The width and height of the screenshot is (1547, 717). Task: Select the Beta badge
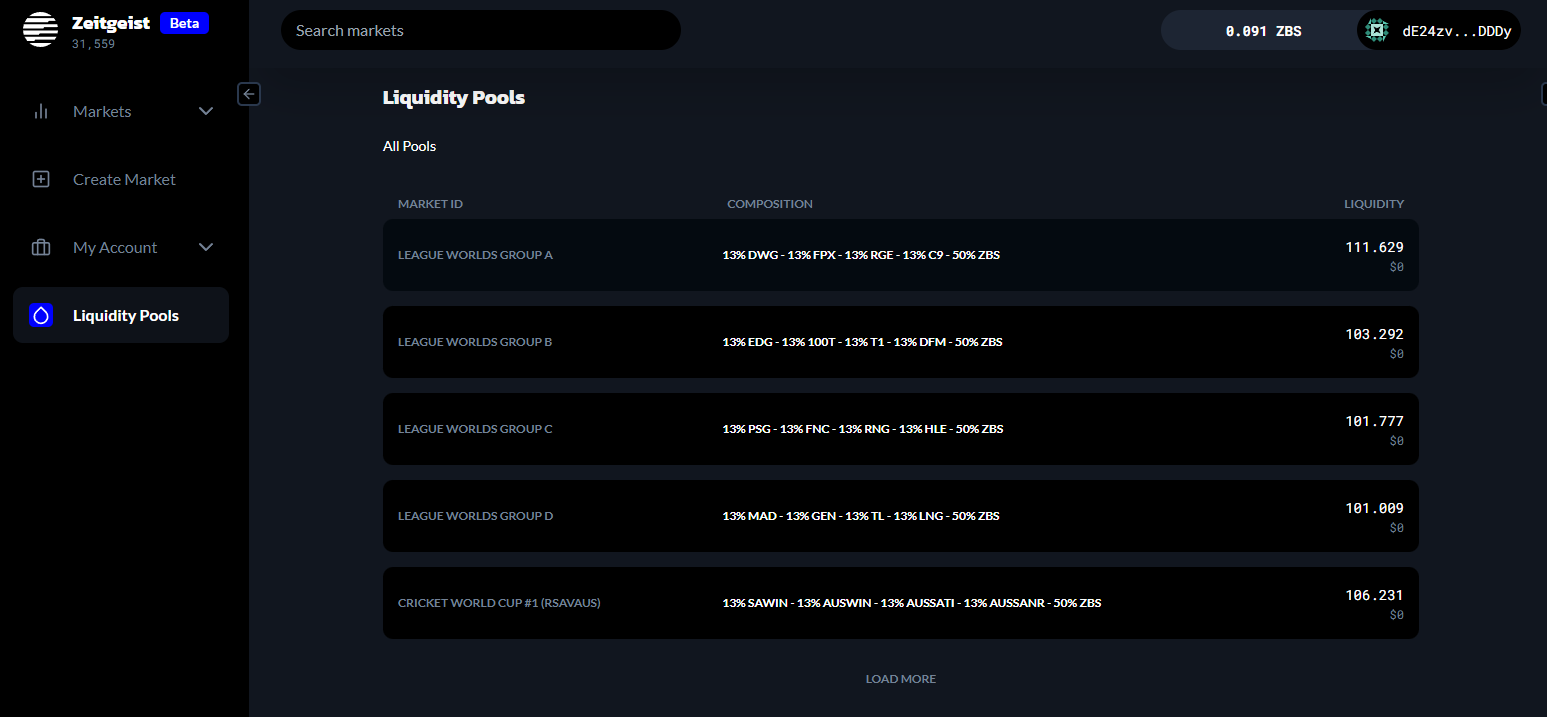click(184, 23)
